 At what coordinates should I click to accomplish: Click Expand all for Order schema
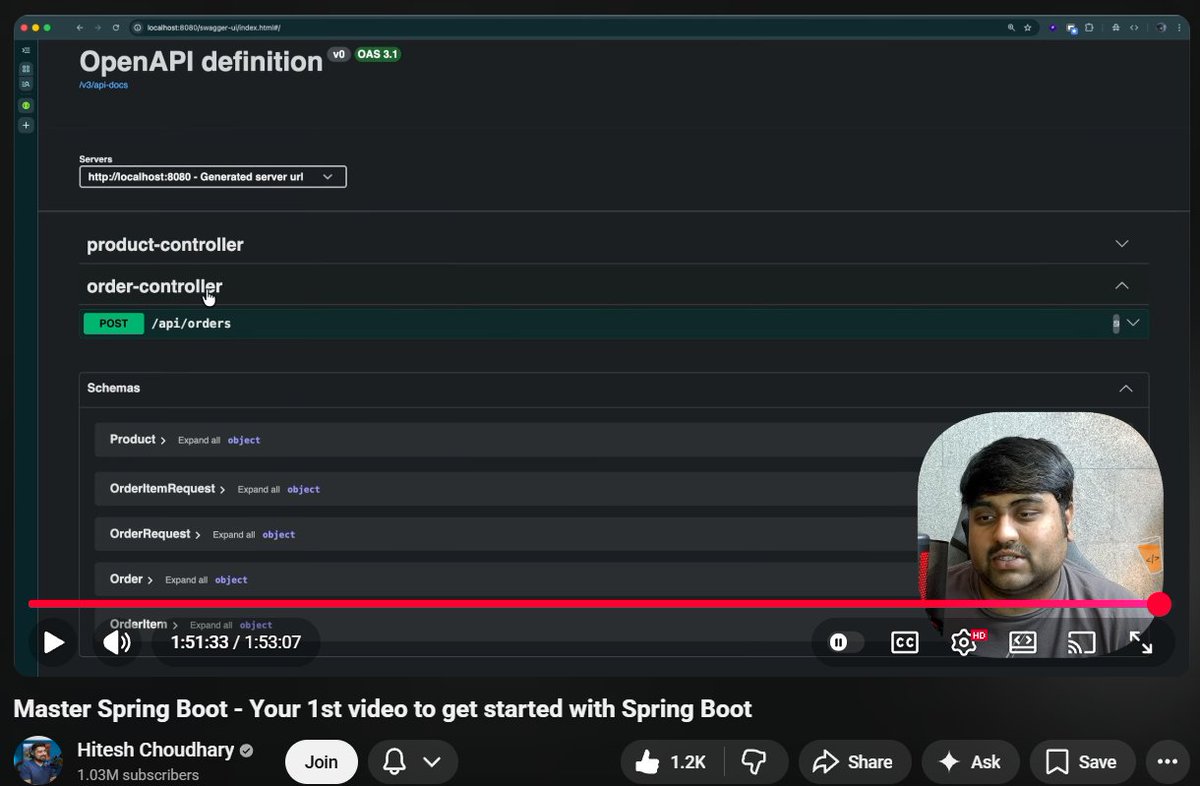pos(186,580)
